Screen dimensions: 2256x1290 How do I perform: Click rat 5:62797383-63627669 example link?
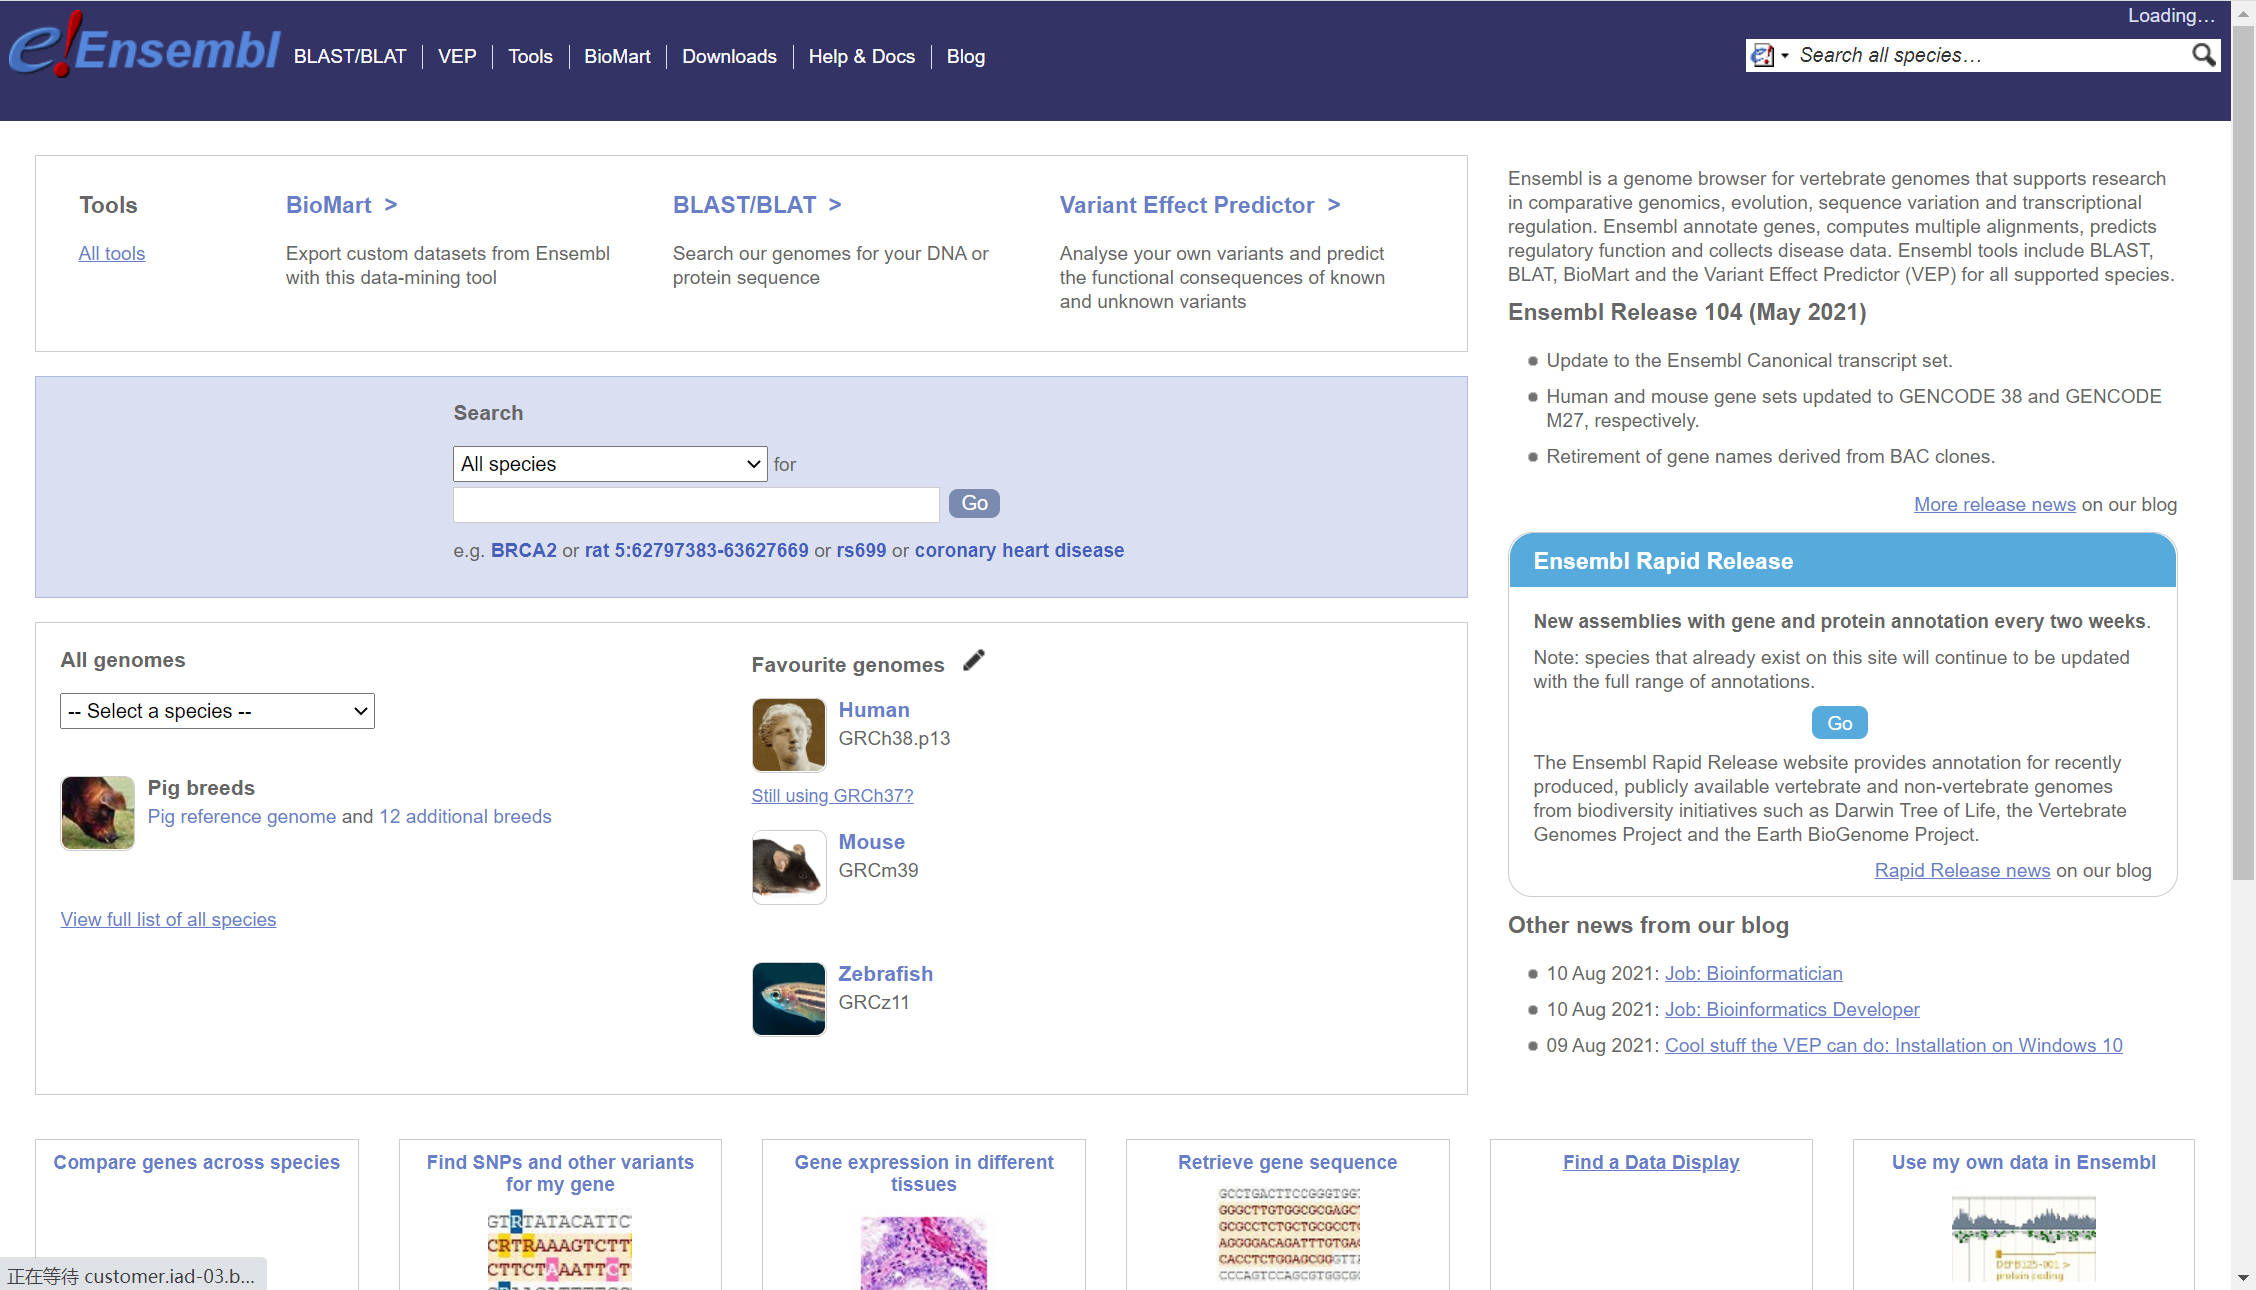697,551
